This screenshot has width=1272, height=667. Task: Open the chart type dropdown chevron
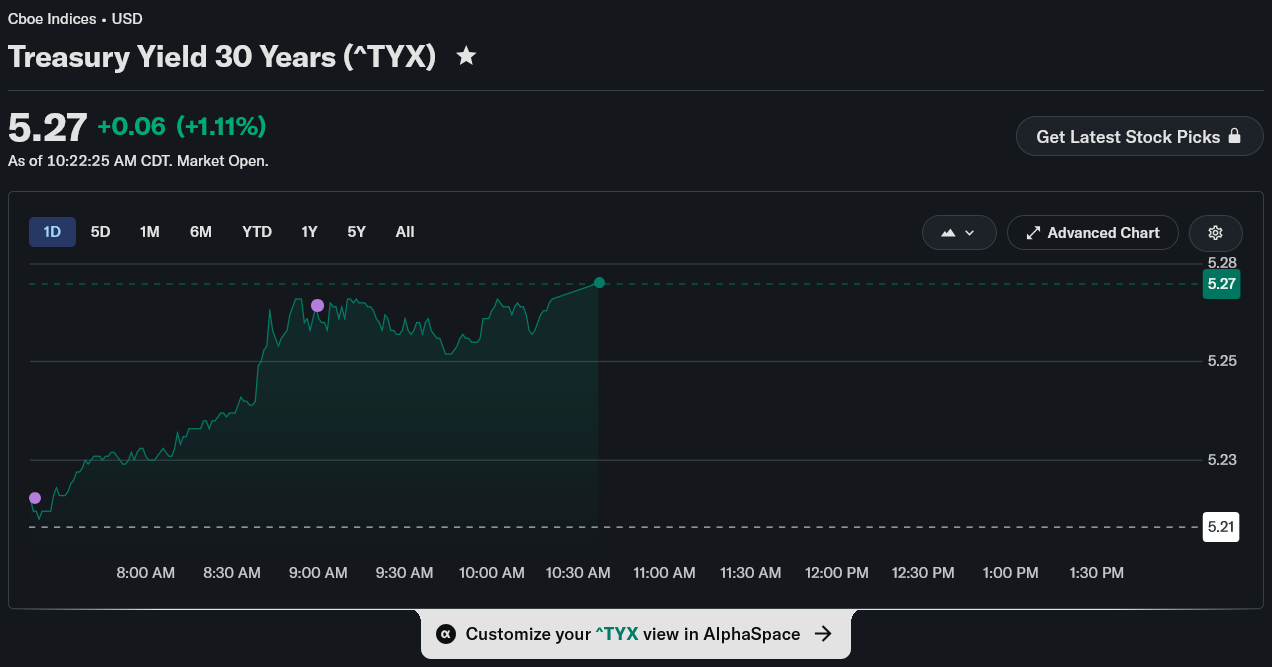tap(969, 233)
